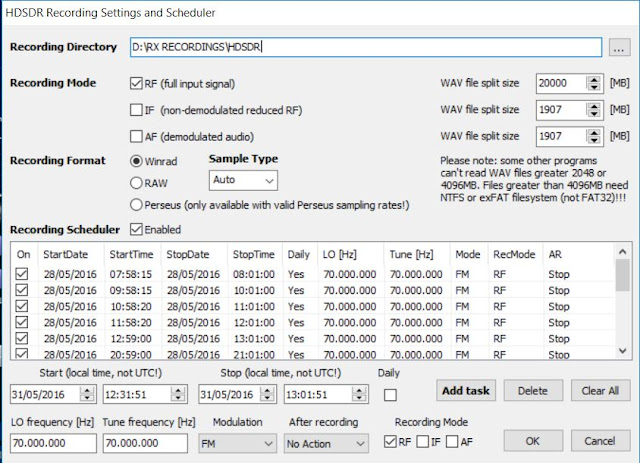Click the Delete button

[x=533, y=391]
